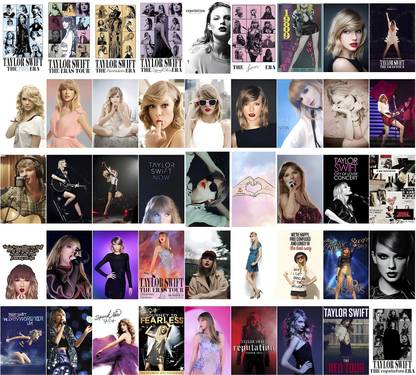
Task: Open the black-and-white reputation portrait poster
Action: 208,38
